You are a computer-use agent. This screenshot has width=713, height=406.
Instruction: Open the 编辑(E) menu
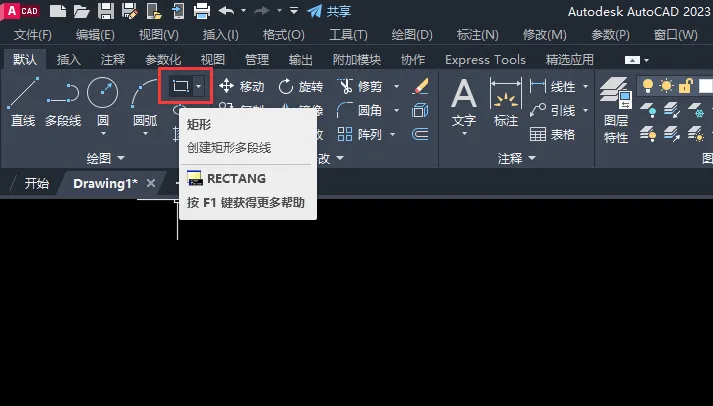point(95,35)
